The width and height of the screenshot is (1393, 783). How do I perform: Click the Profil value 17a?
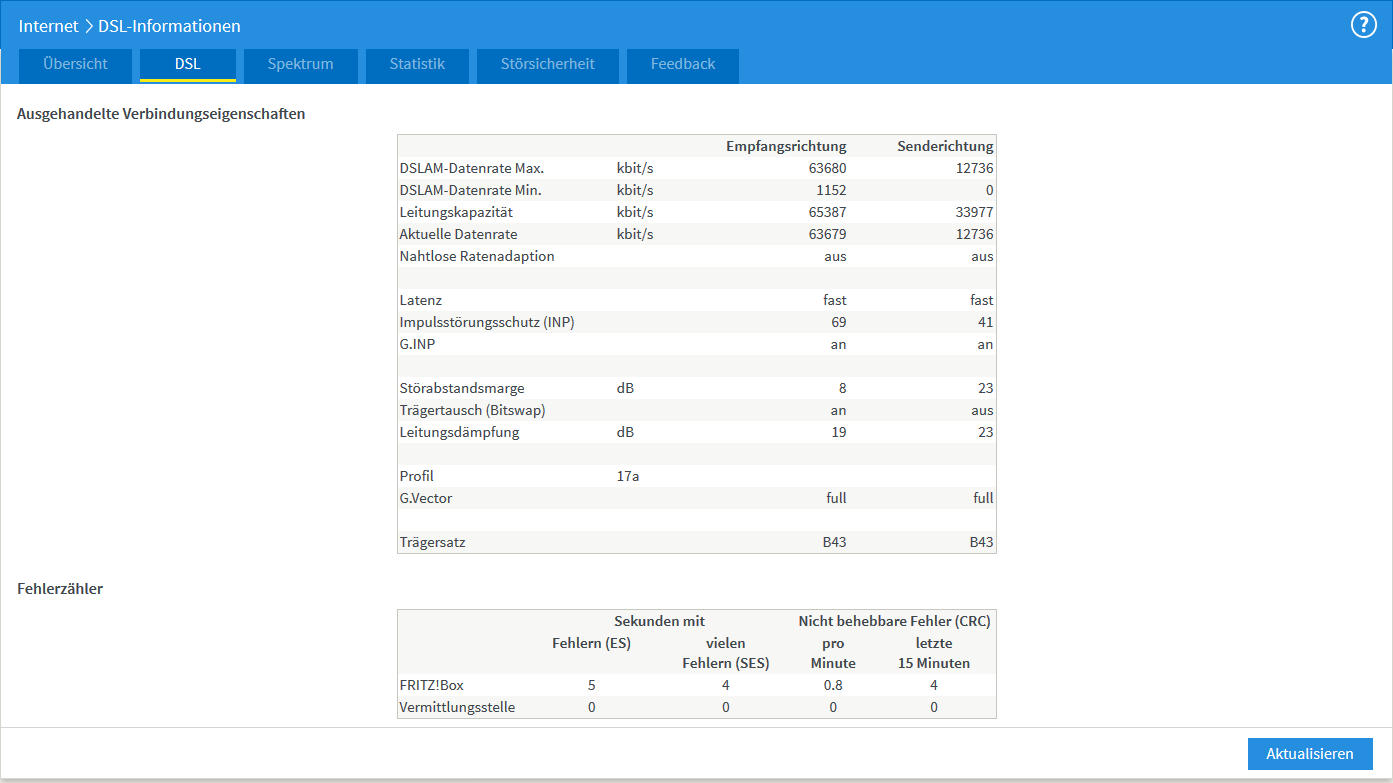pos(628,476)
